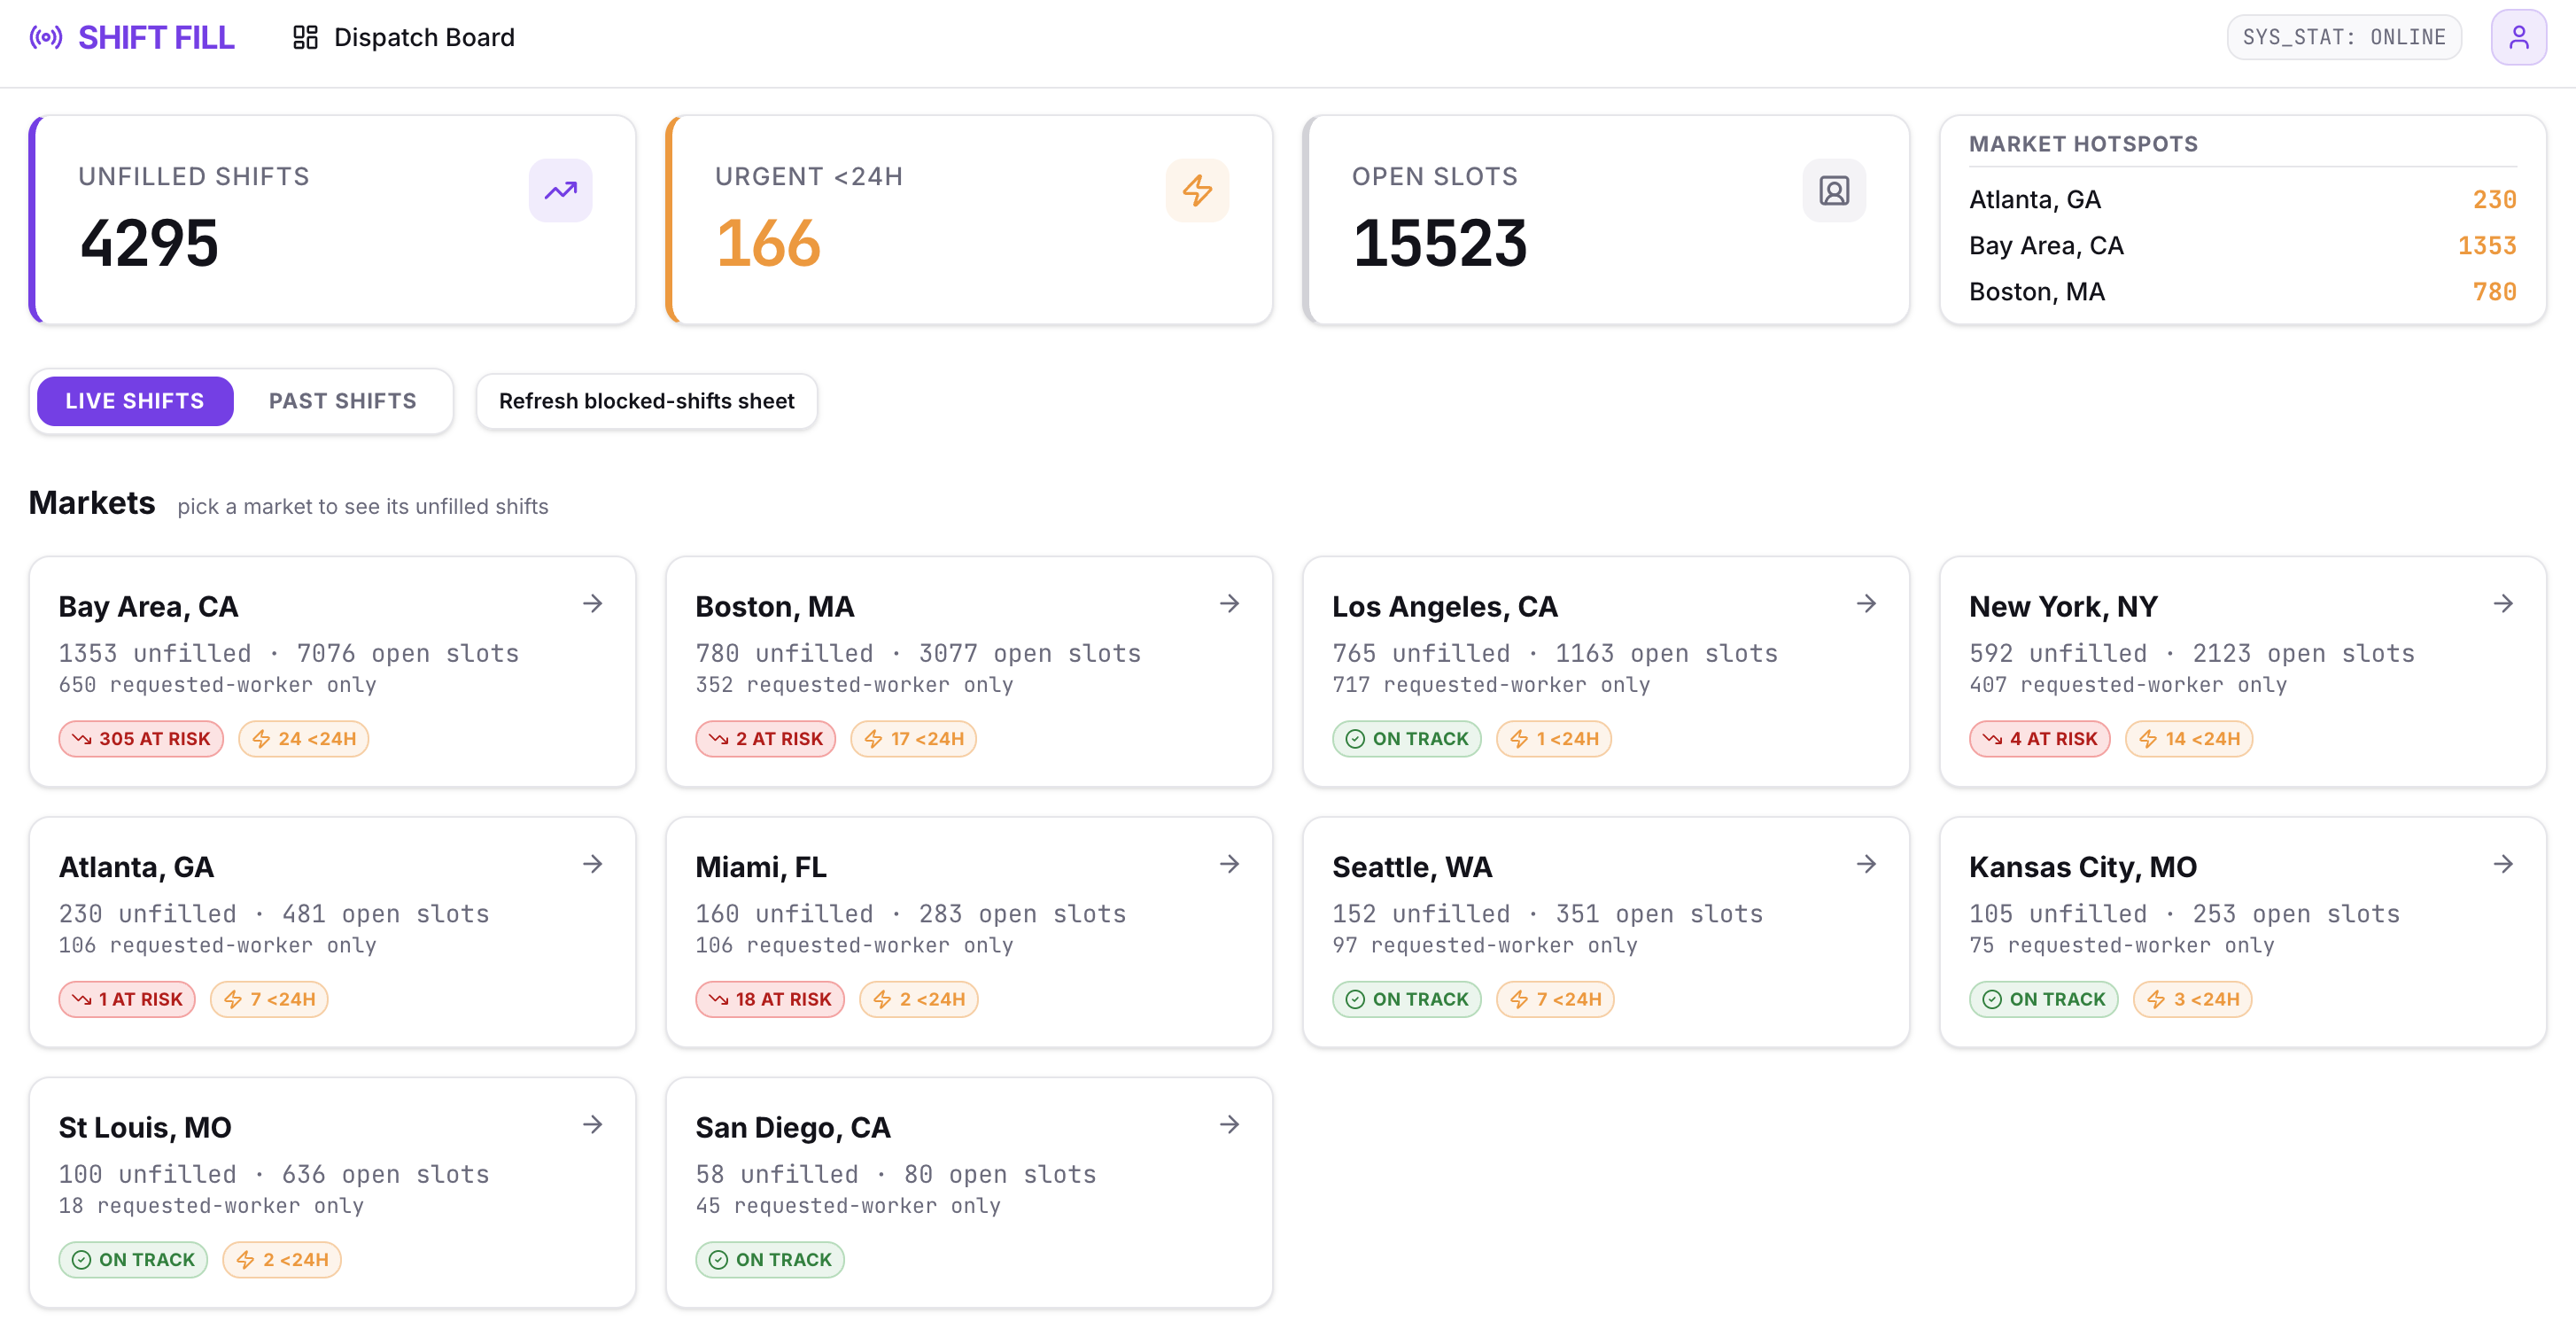This screenshot has height=1329, width=2576.
Task: Click the Dispatch Board grid icon
Action: [305, 37]
